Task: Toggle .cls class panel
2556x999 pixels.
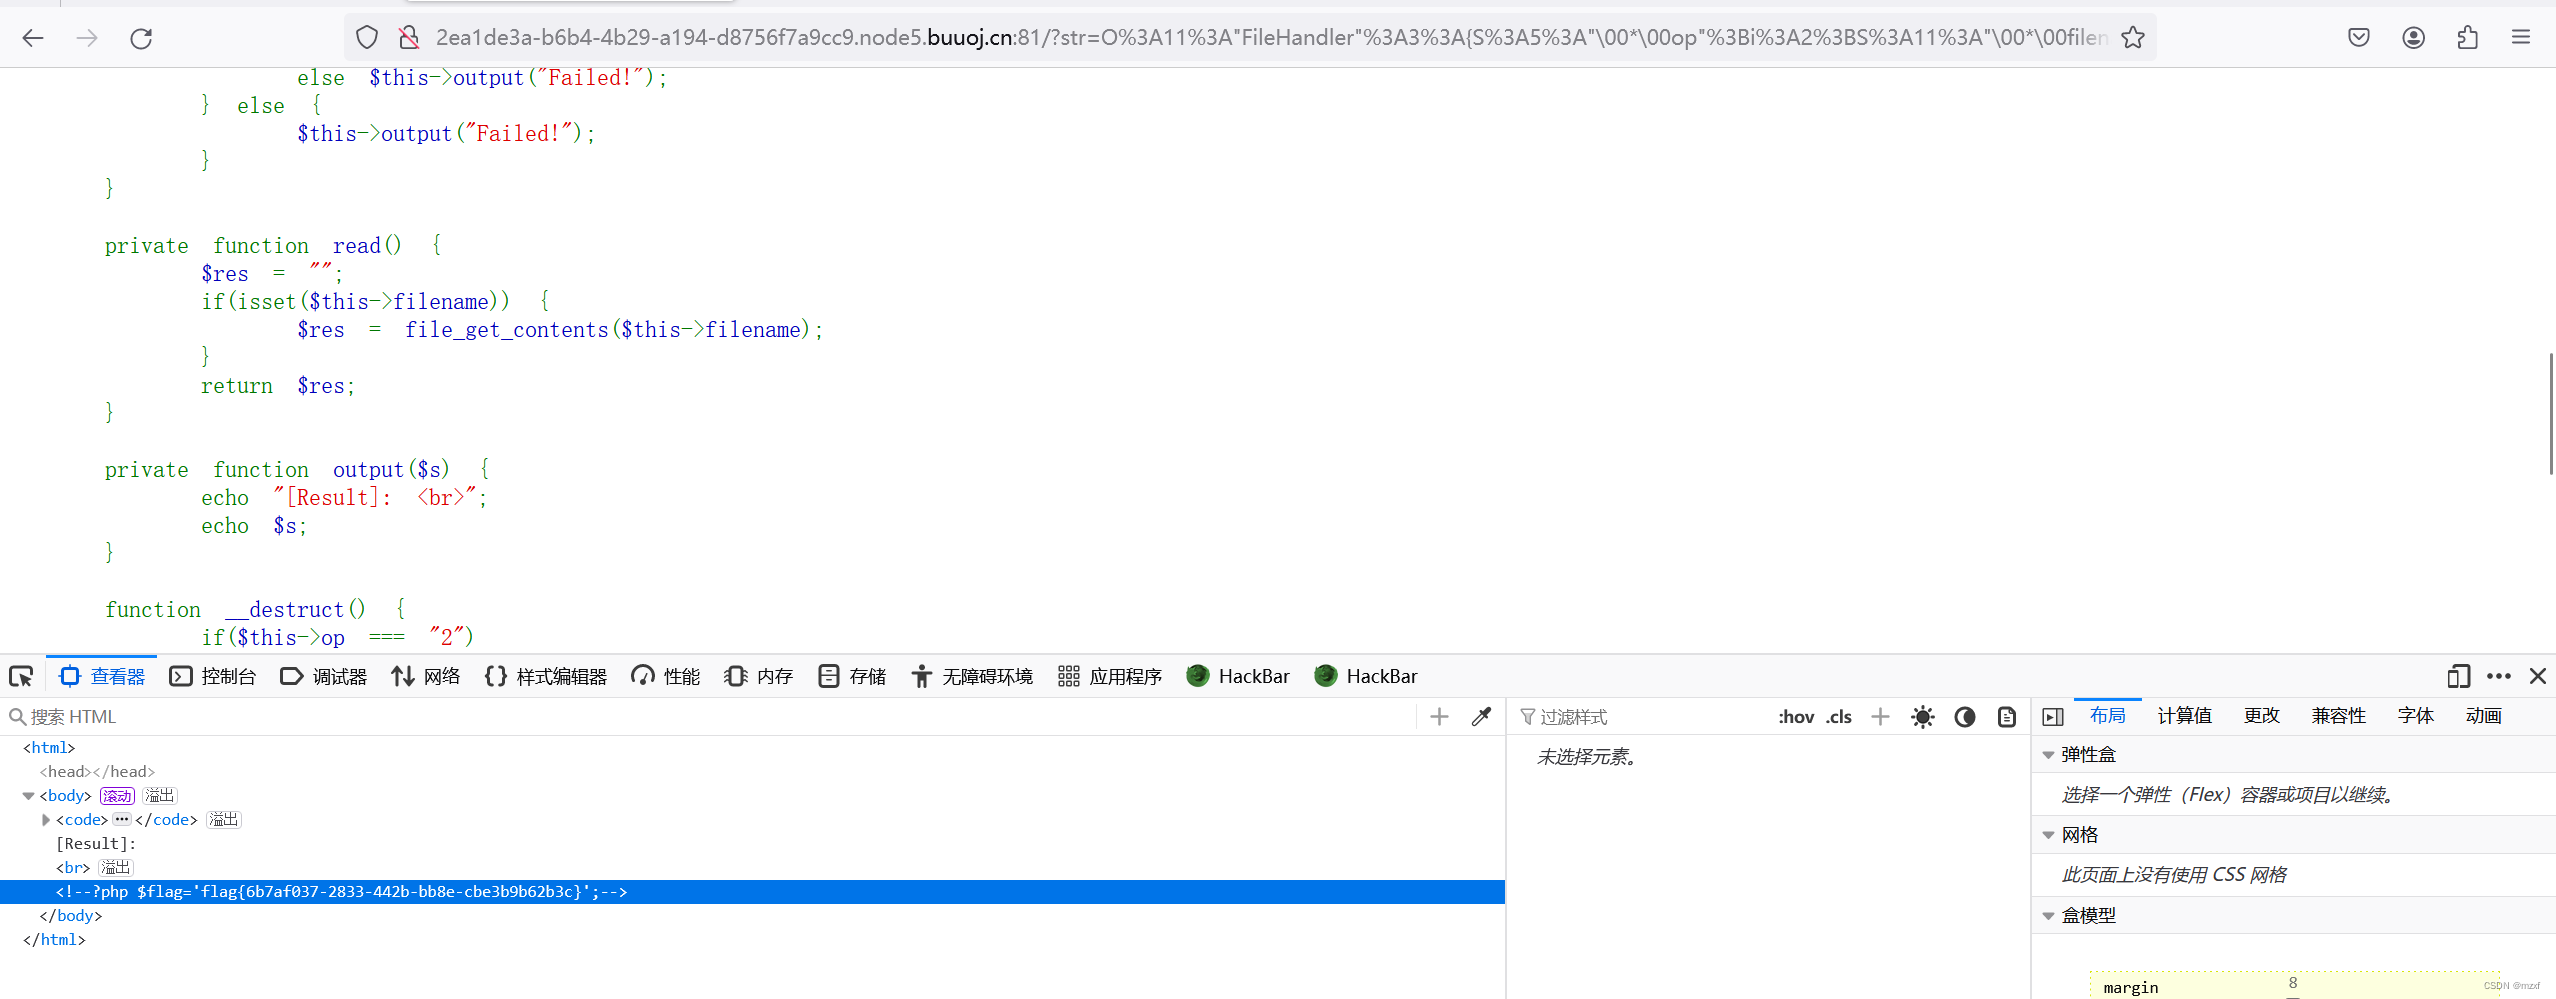Action: point(1839,717)
